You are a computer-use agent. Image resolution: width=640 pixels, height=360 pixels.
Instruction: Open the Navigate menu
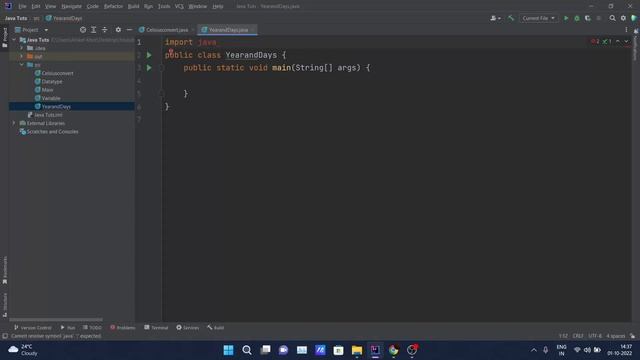click(71, 6)
